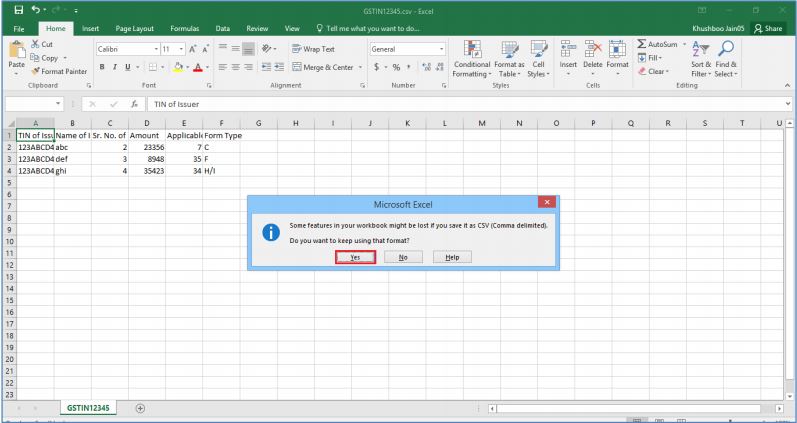Switch to the Page Layout tab
Image resolution: width=797 pixels, height=423 pixels.
(135, 28)
